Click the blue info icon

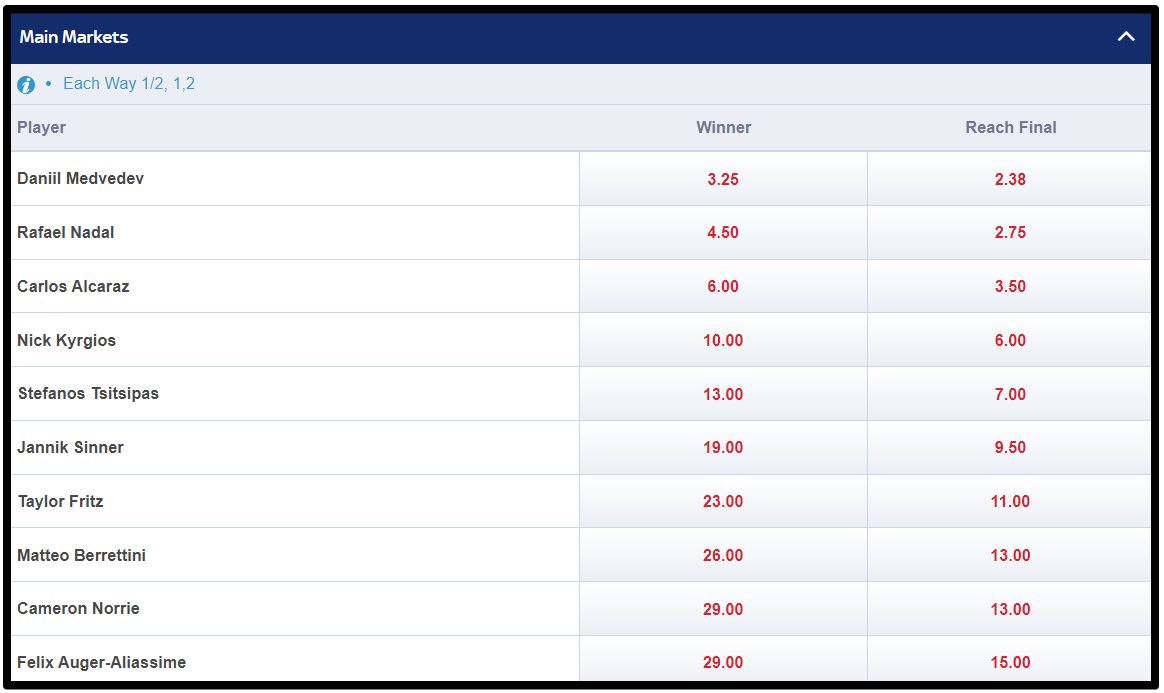point(26,85)
